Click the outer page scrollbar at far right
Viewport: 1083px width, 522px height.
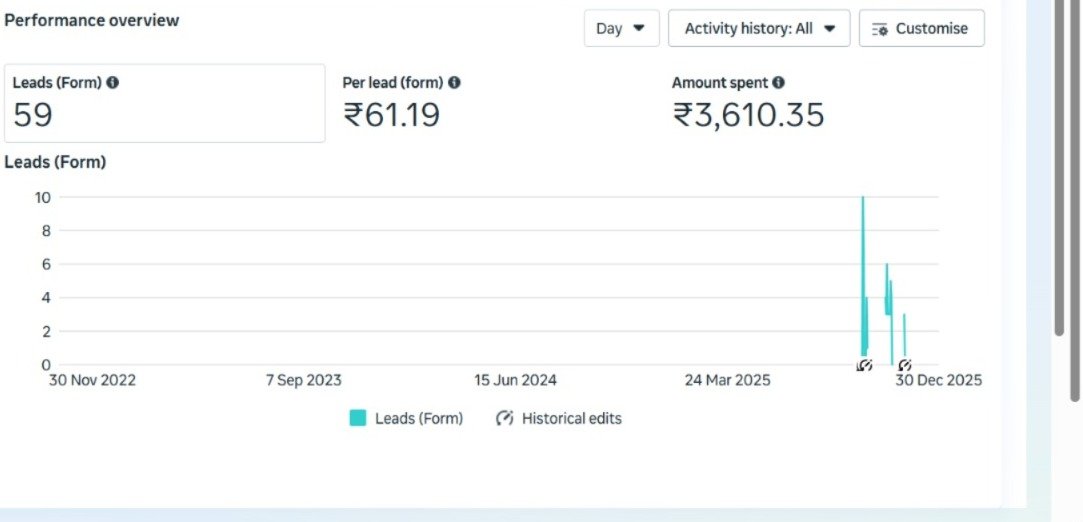(x=1075, y=200)
